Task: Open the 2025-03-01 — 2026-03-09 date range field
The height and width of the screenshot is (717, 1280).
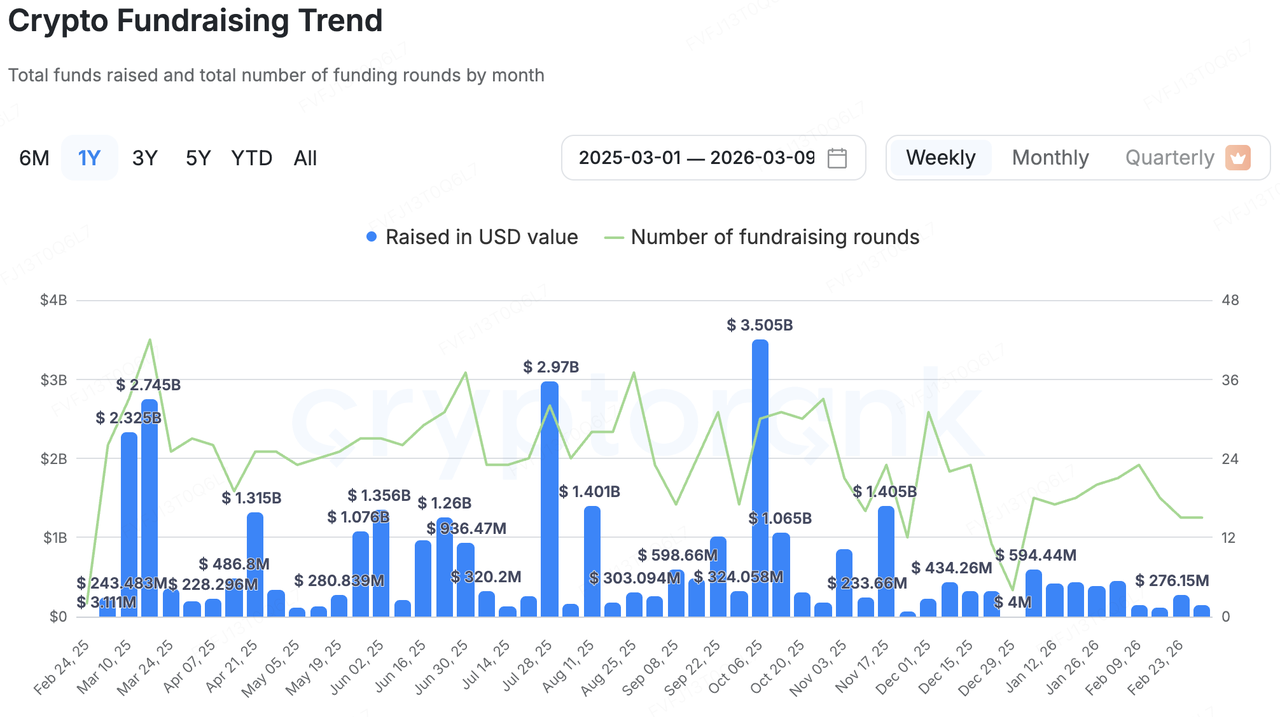Action: point(696,158)
